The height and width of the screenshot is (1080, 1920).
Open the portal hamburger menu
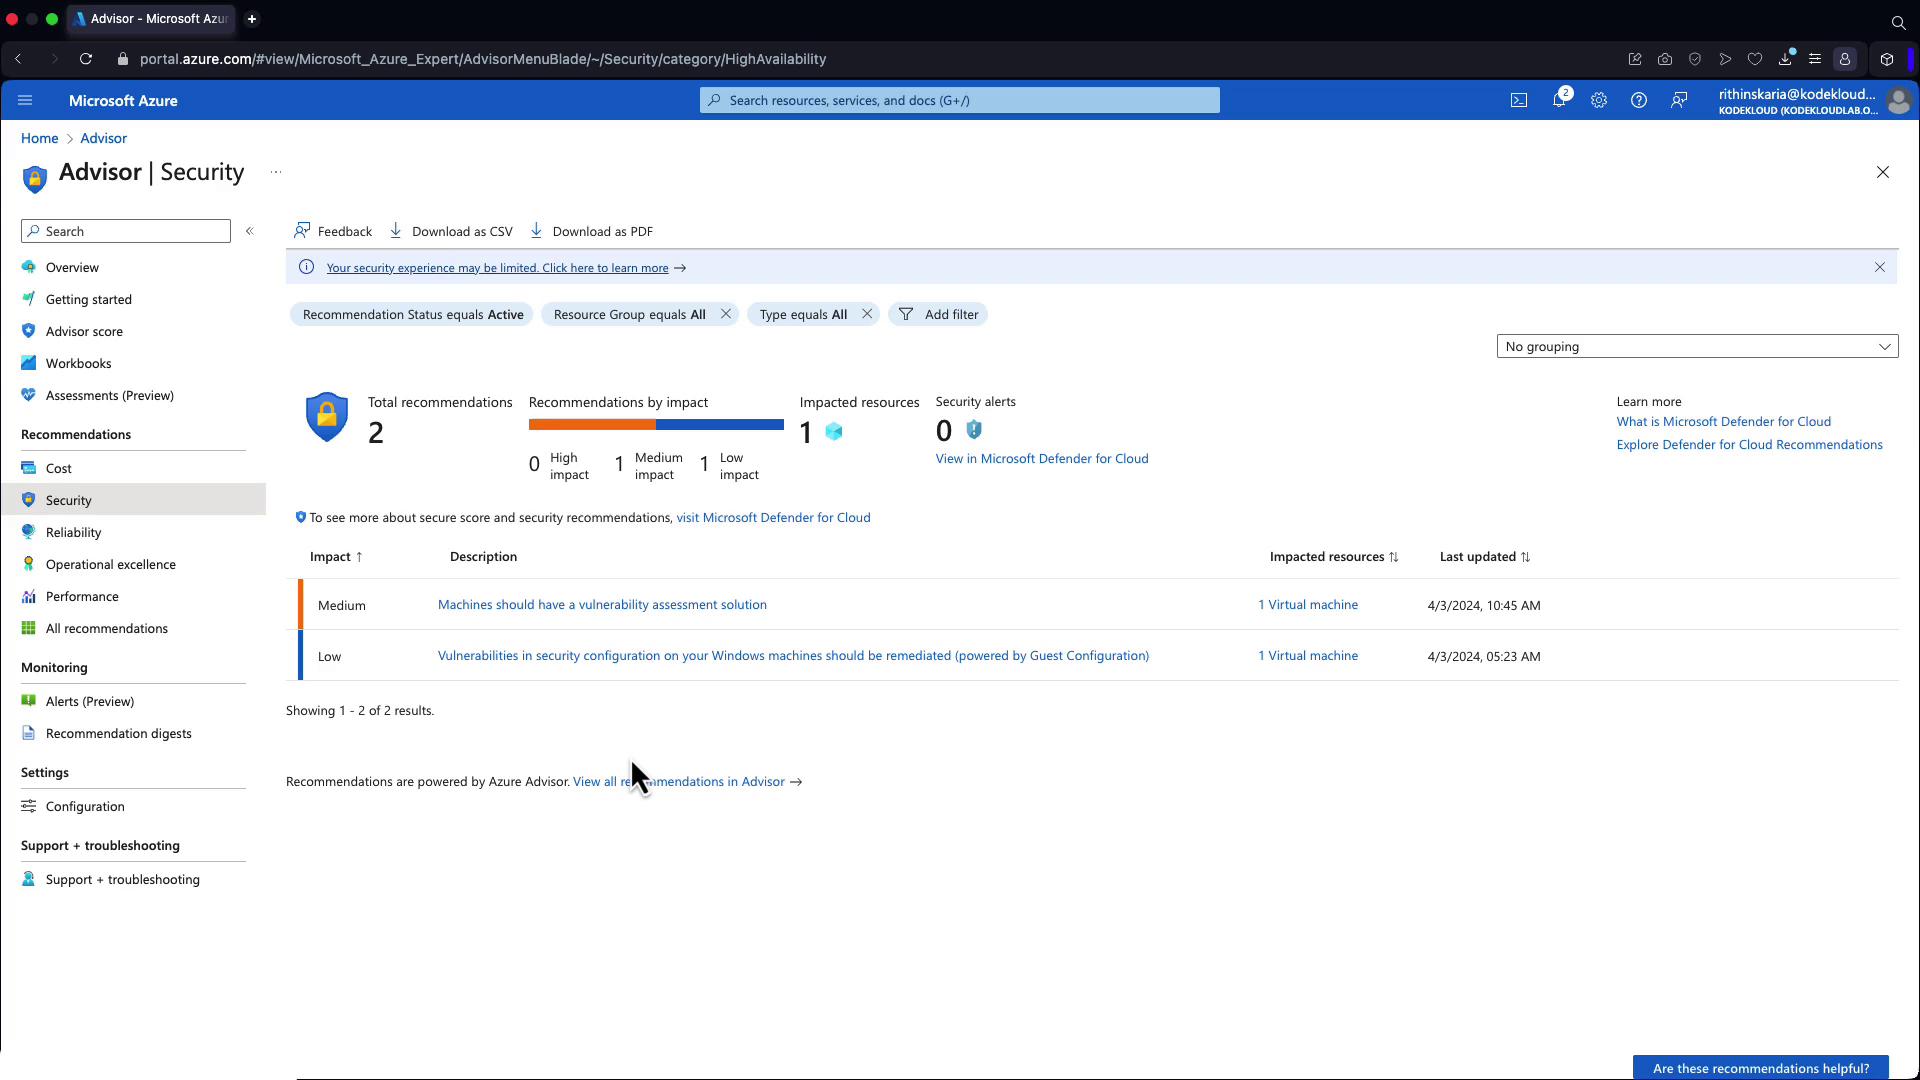point(26,100)
